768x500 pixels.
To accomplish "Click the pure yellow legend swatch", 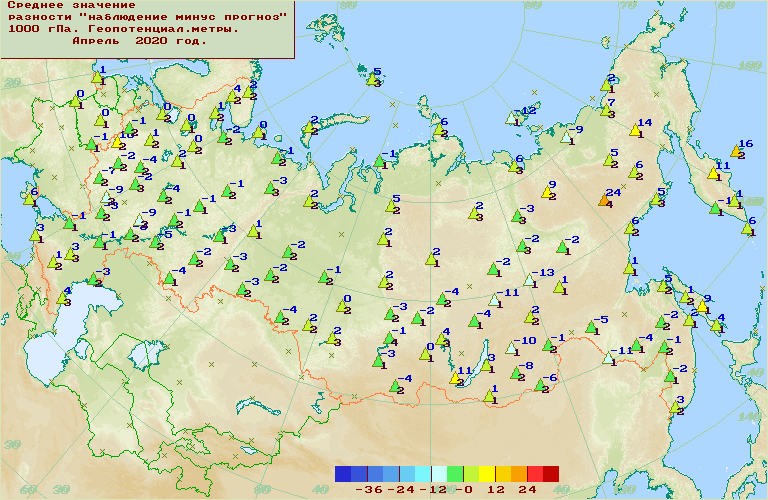I will [x=487, y=474].
